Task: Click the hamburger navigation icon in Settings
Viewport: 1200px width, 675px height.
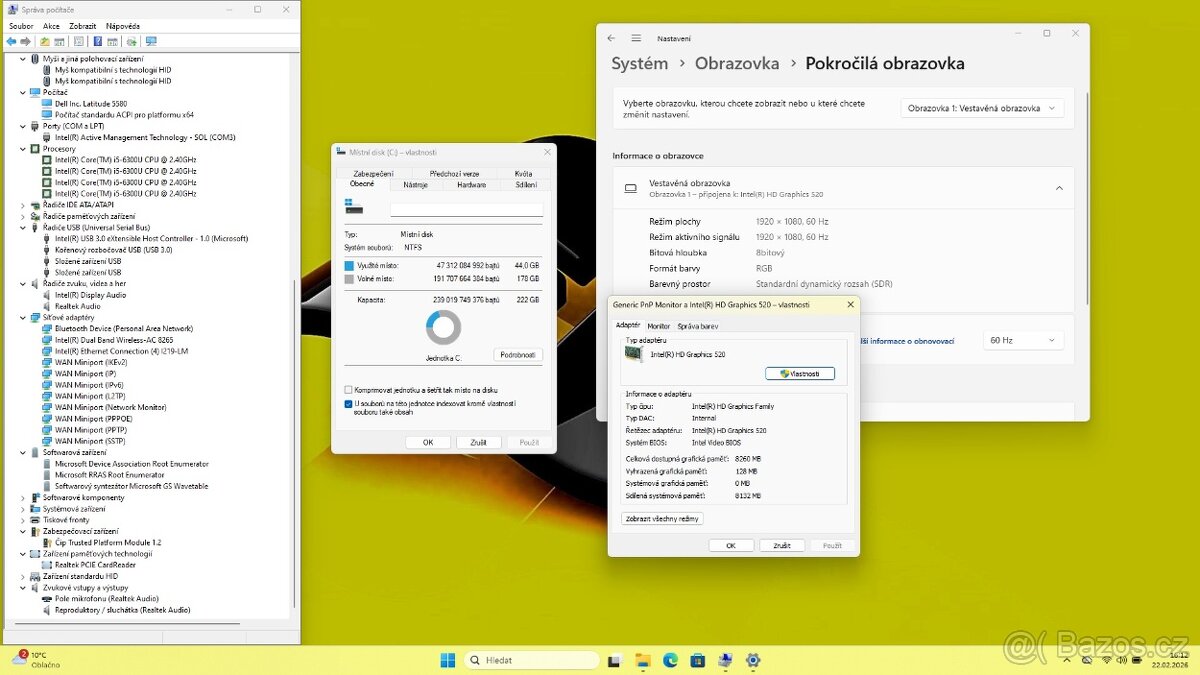Action: [x=636, y=37]
